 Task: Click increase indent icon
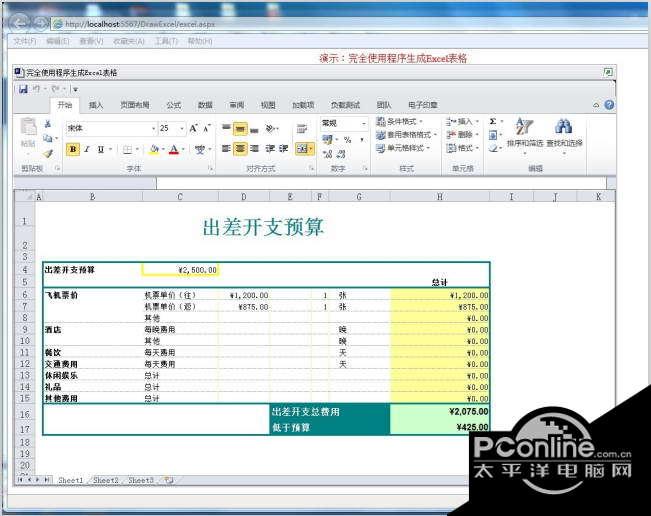coord(284,149)
